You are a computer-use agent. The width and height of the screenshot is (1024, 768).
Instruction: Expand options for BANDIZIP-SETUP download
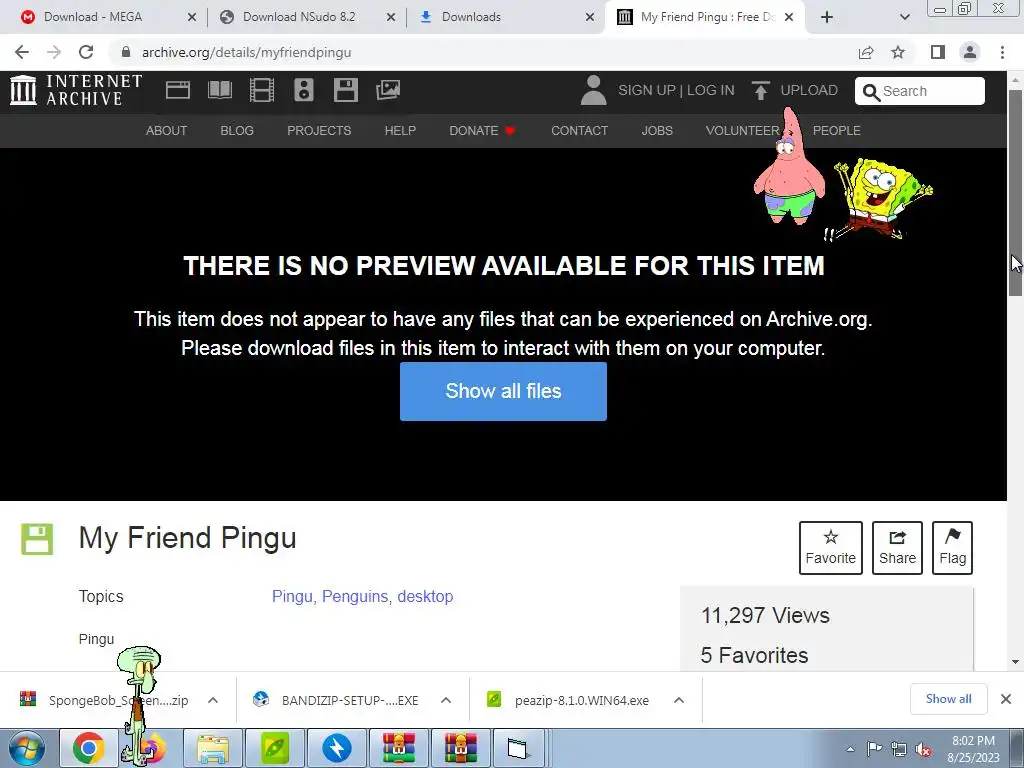[446, 700]
